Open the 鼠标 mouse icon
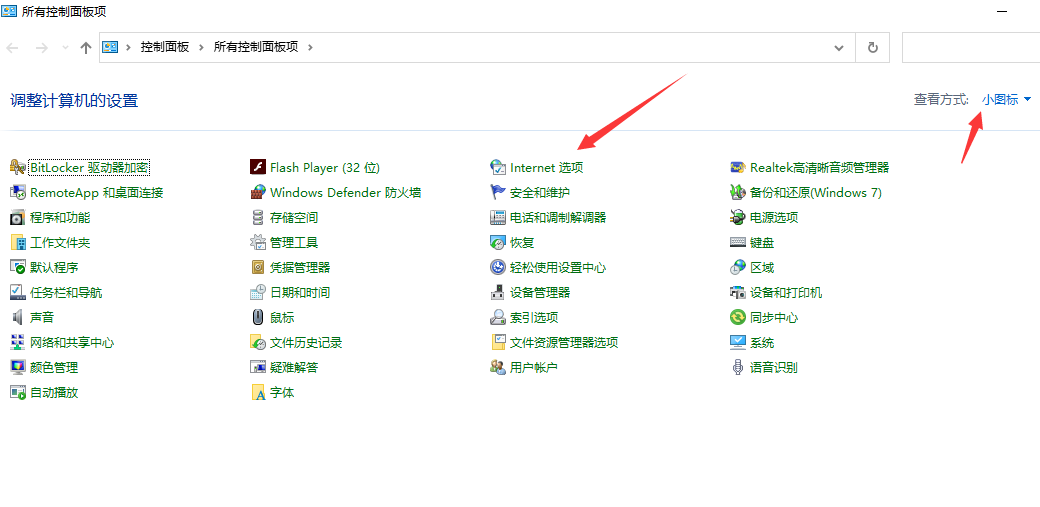 point(258,317)
